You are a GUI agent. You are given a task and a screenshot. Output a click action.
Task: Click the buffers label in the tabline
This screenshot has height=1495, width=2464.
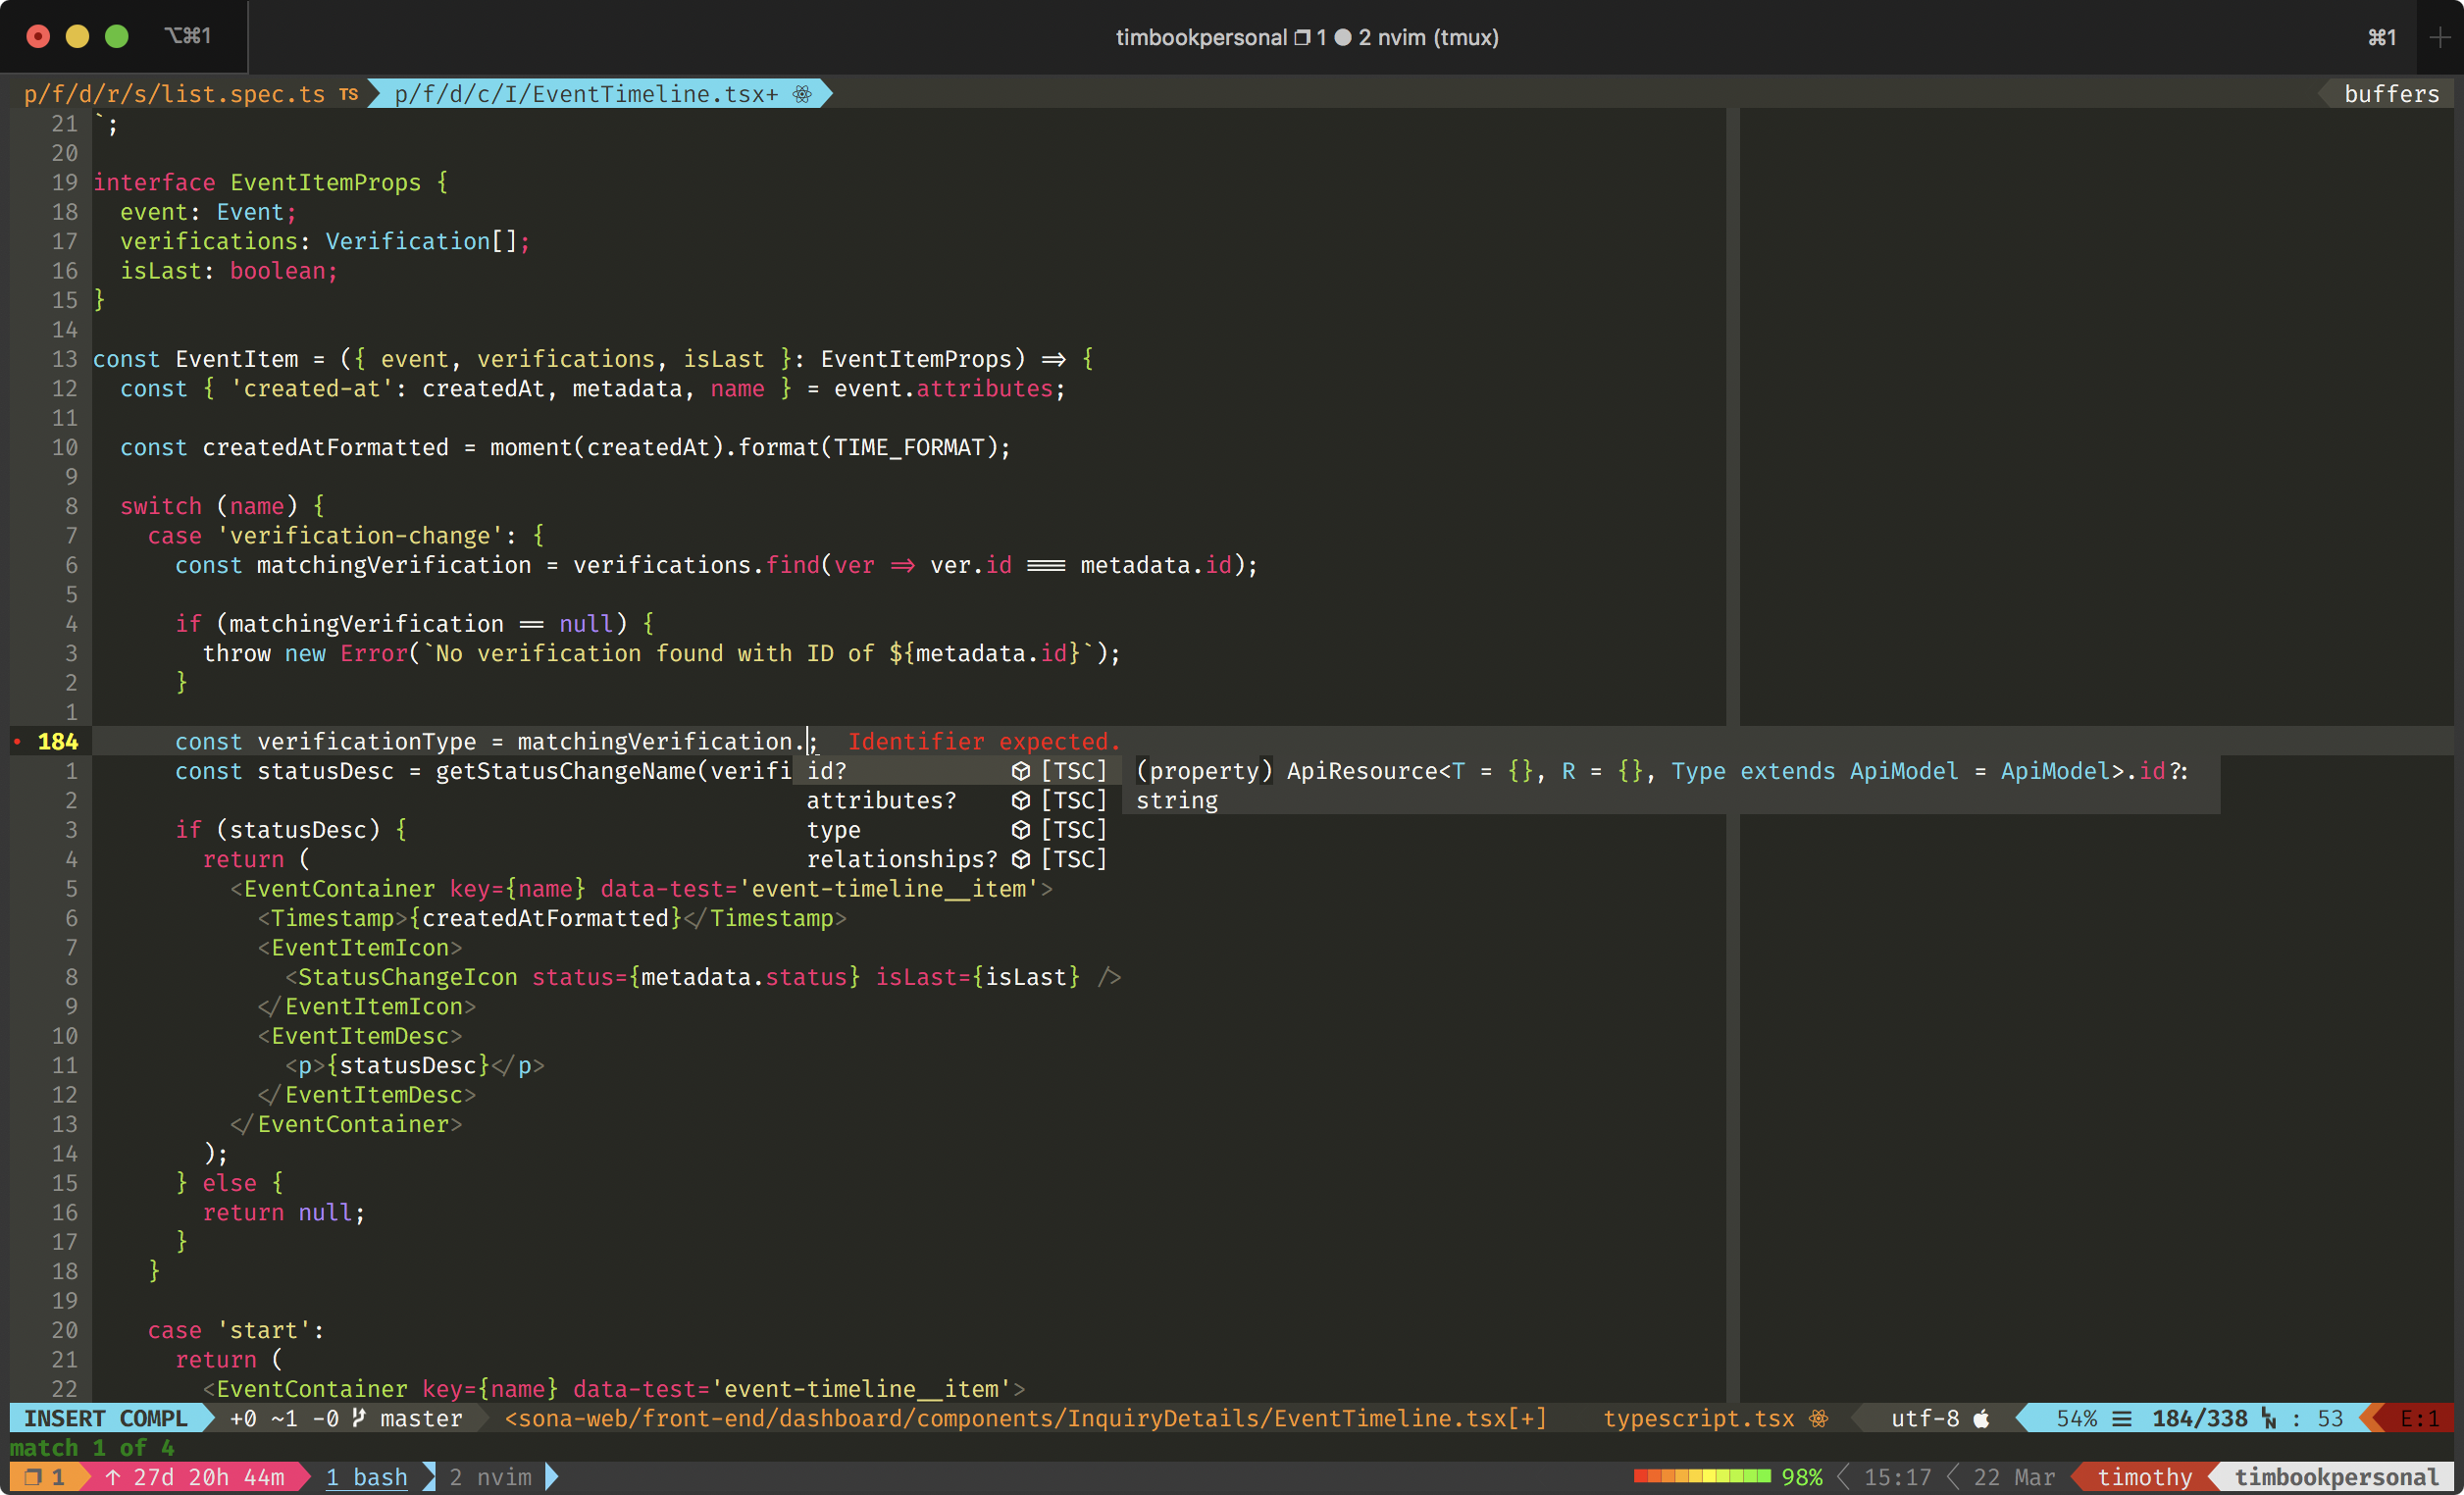[2391, 94]
